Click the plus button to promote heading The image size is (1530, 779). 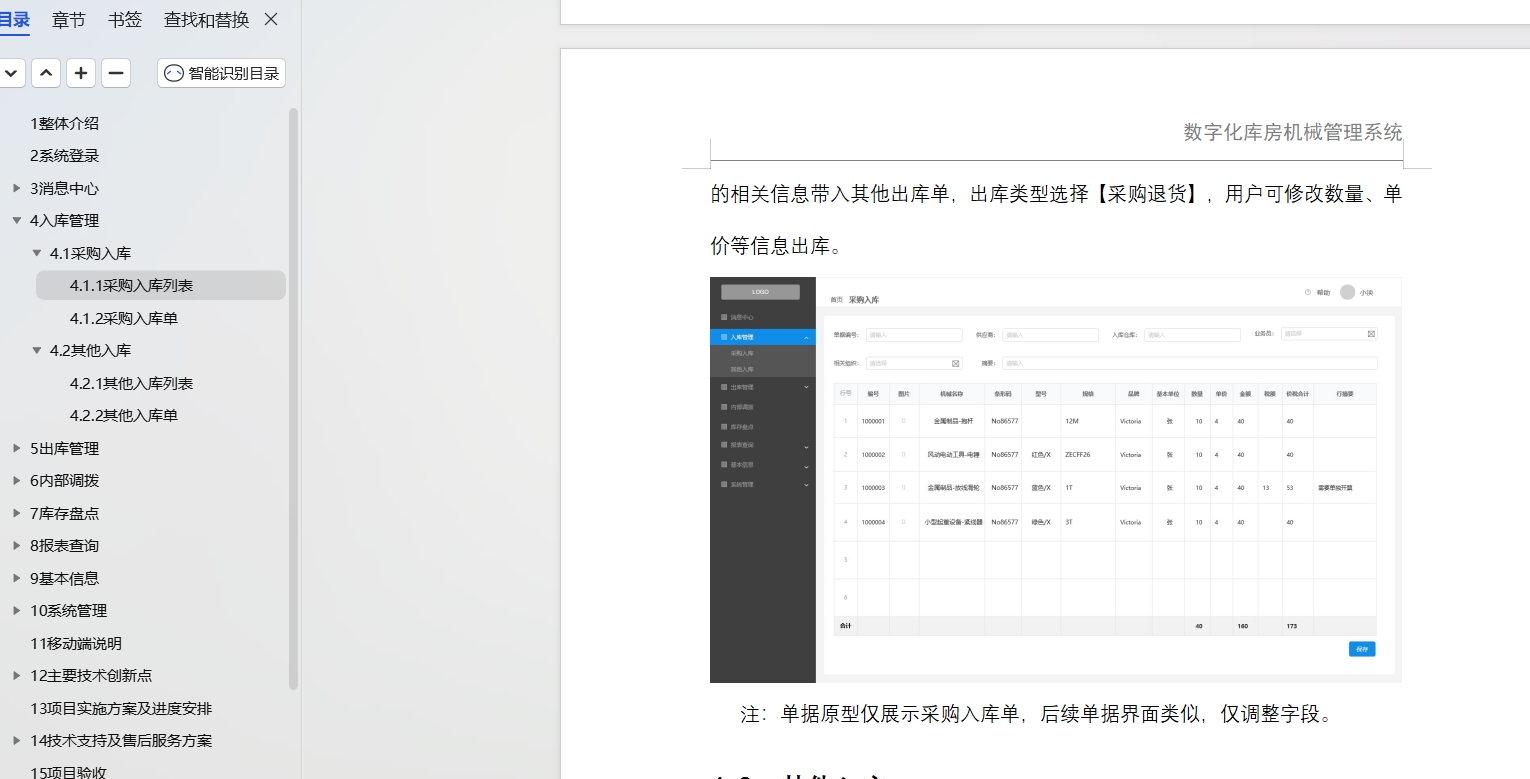[x=81, y=73]
